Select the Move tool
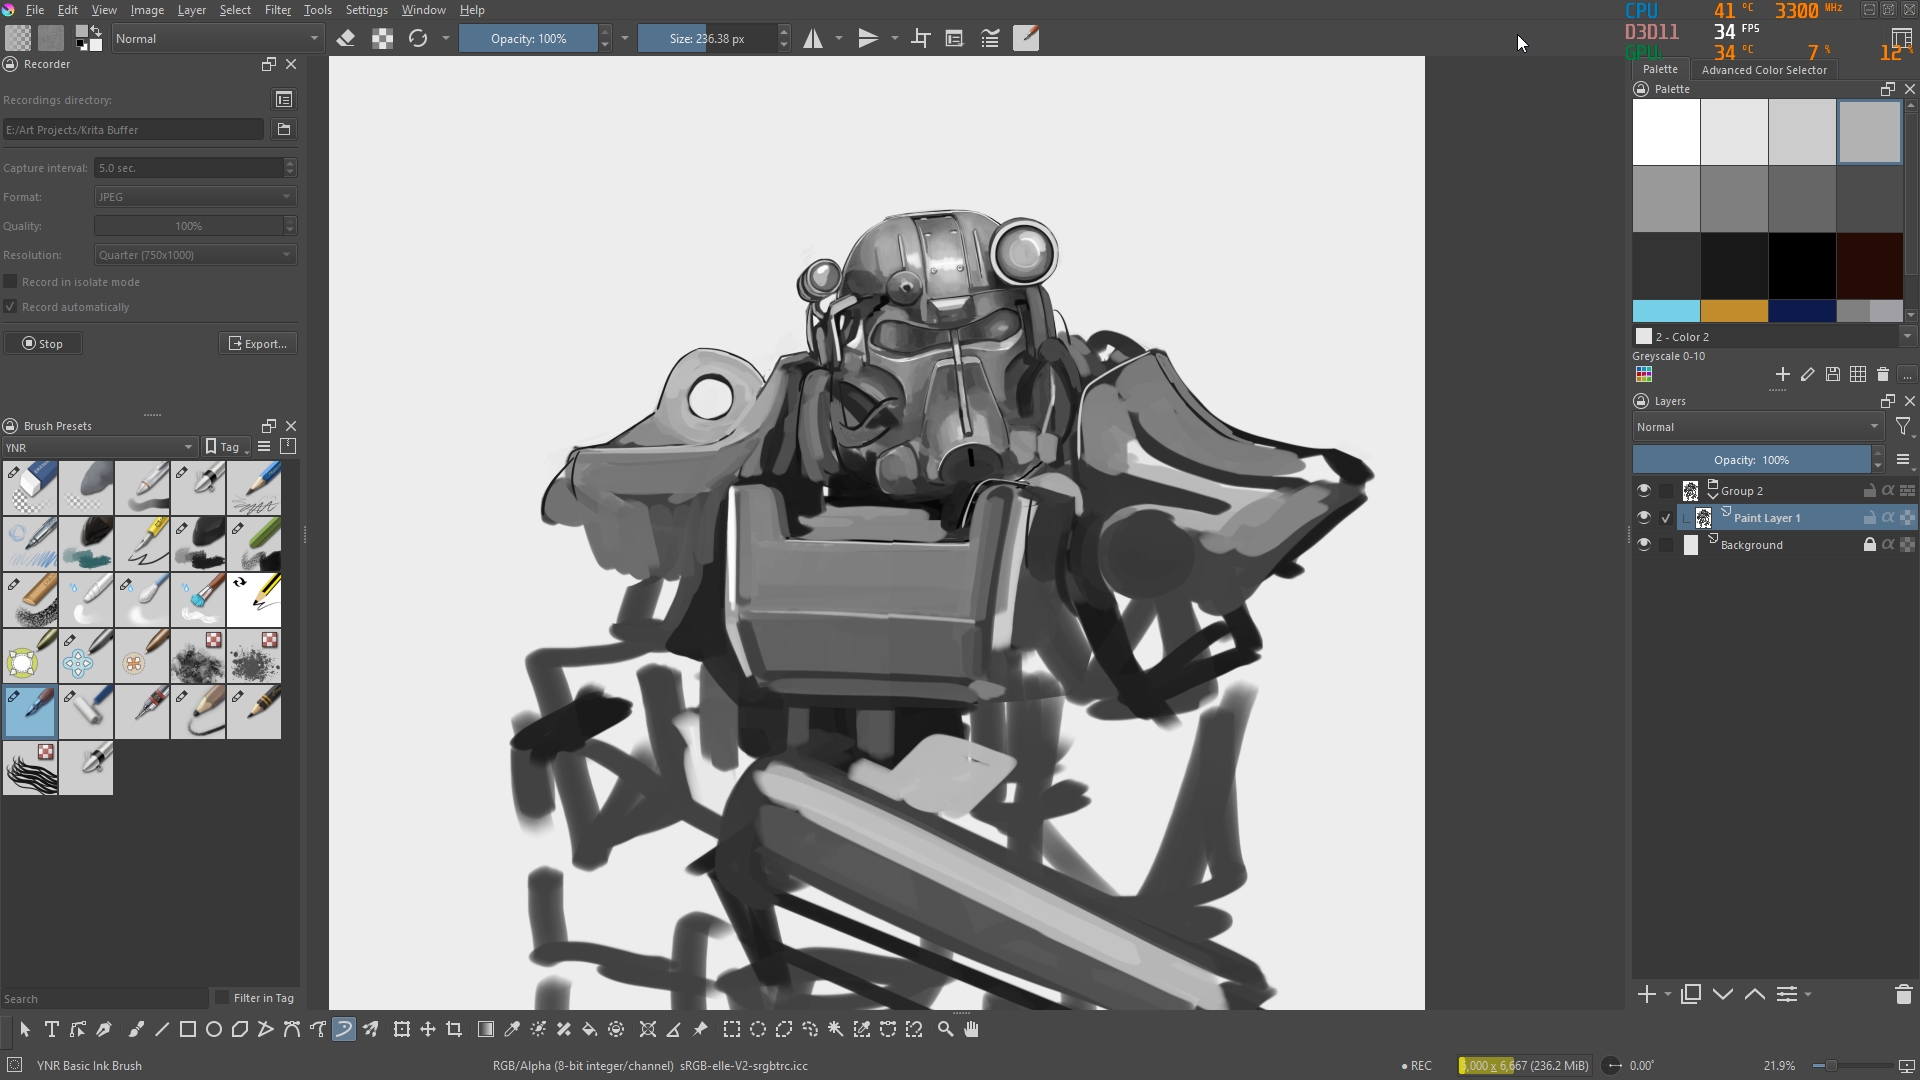The image size is (1920, 1080). coord(428,1029)
